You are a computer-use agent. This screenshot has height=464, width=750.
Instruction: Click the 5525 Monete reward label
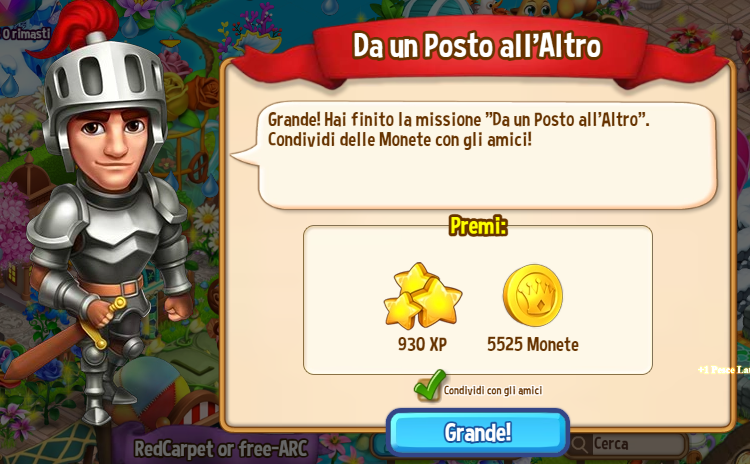(533, 344)
